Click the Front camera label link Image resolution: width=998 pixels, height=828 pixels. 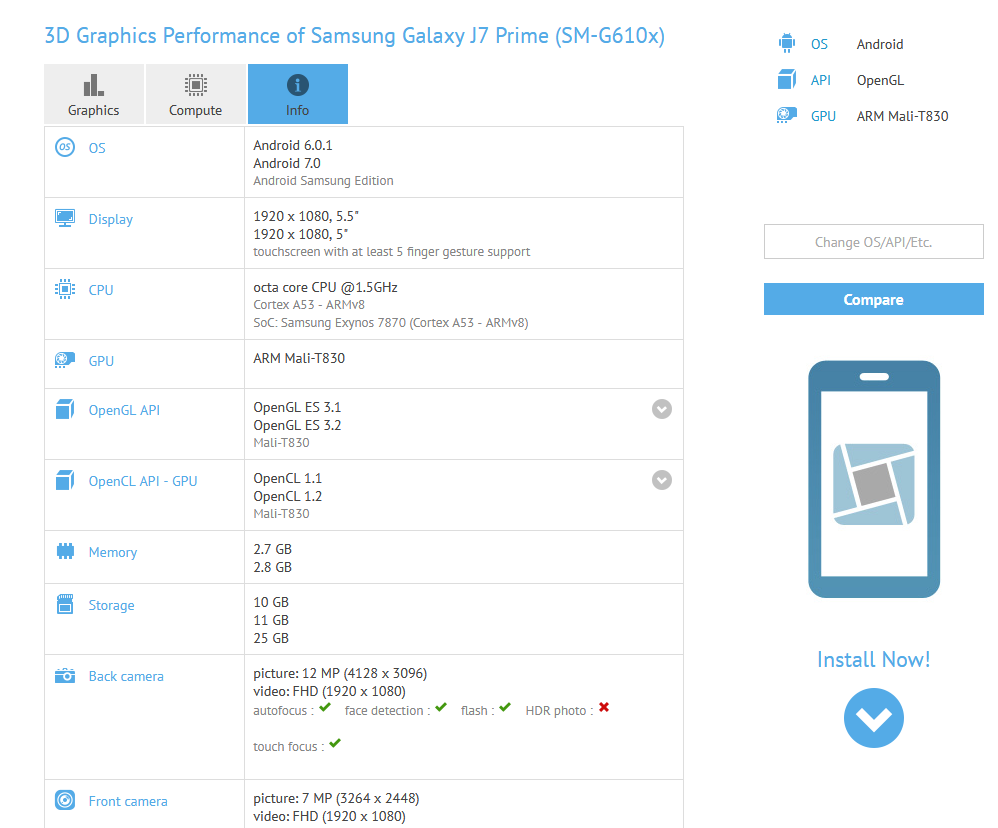coord(128,801)
